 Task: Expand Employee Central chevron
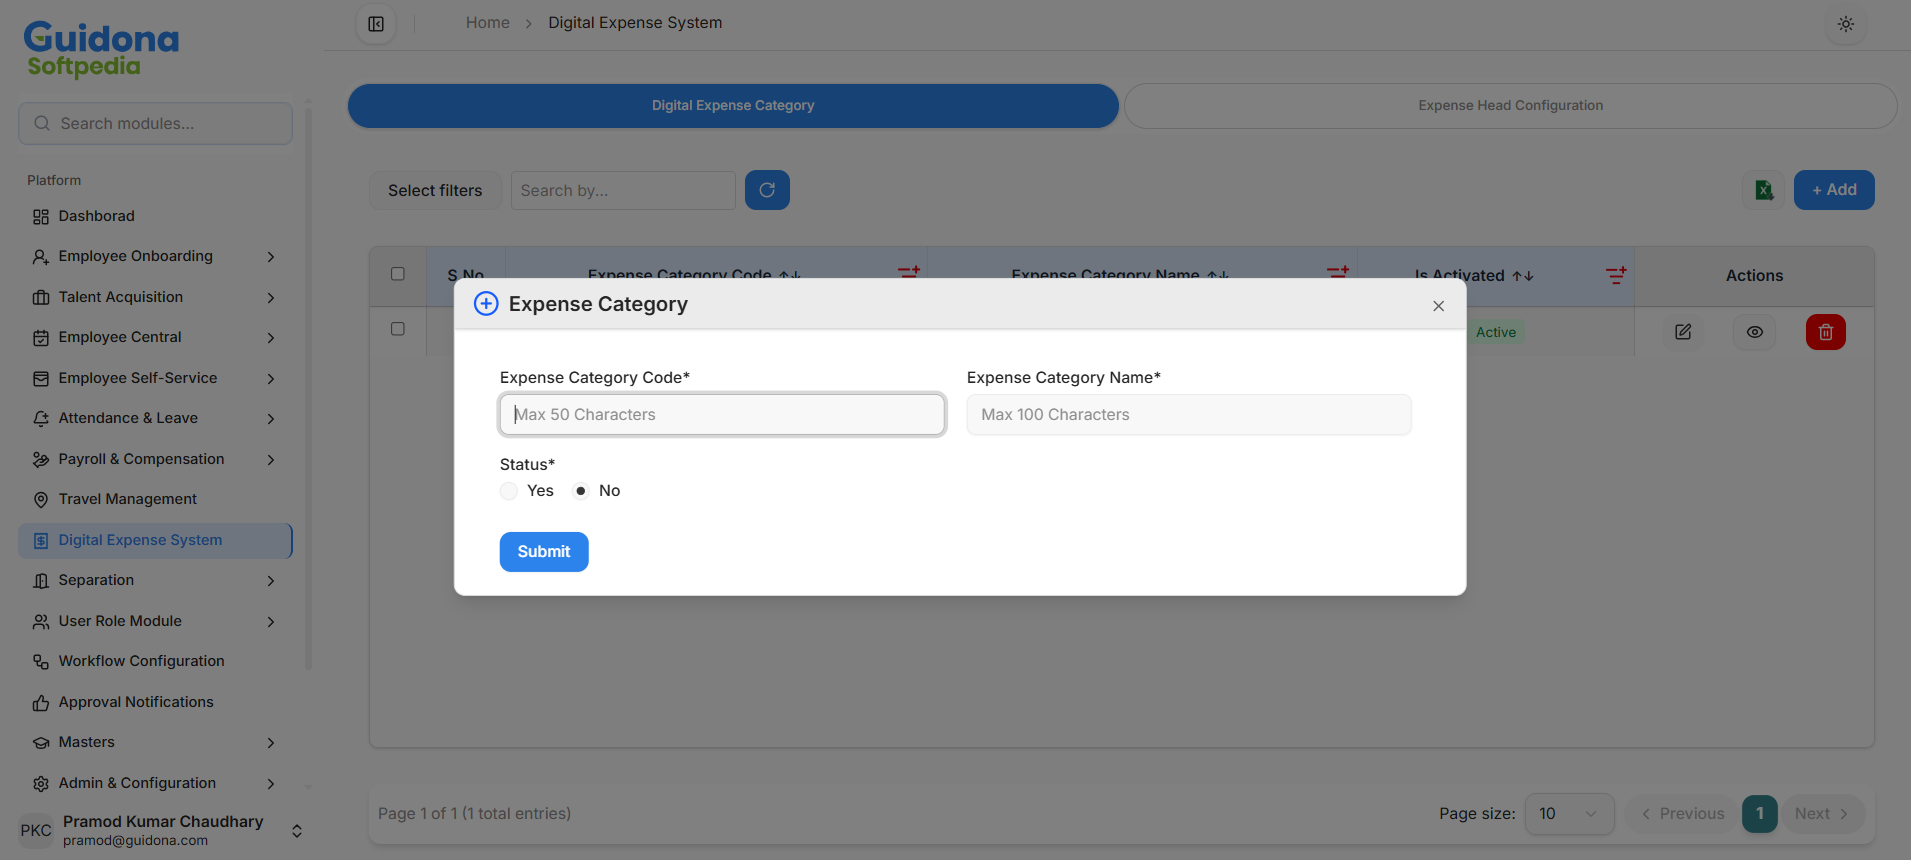271,338
